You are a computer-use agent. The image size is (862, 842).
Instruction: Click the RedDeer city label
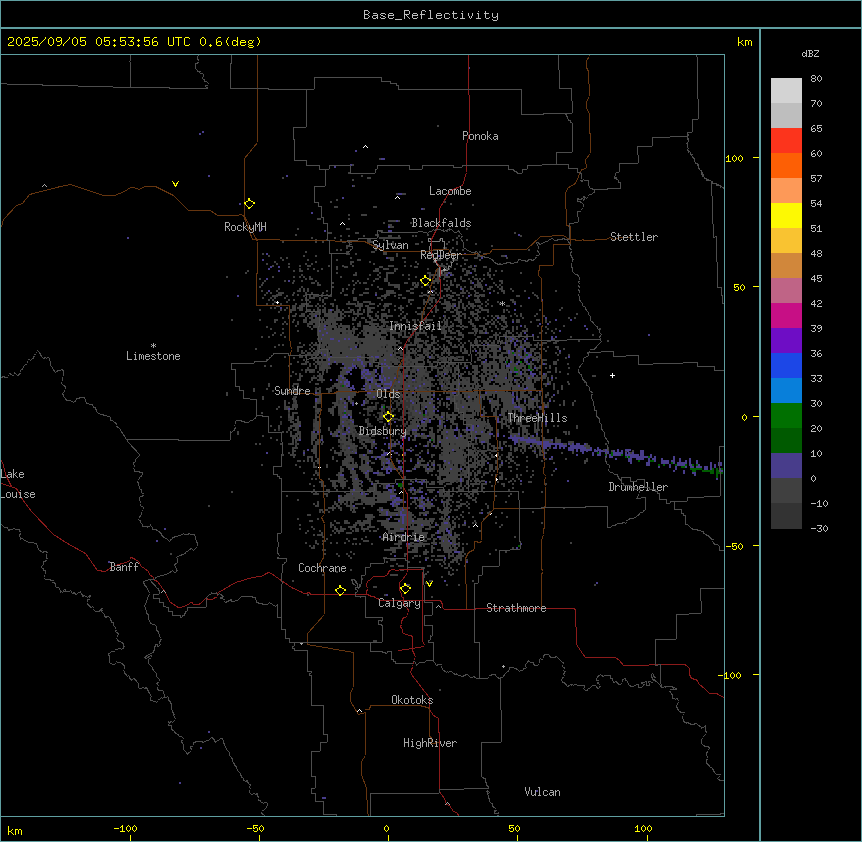tap(440, 255)
